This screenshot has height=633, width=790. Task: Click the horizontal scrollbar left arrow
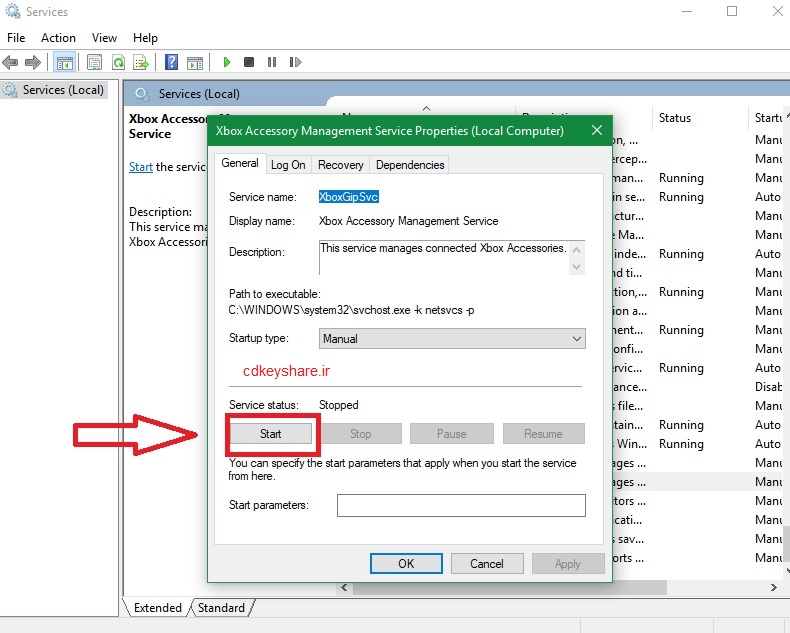[x=345, y=588]
